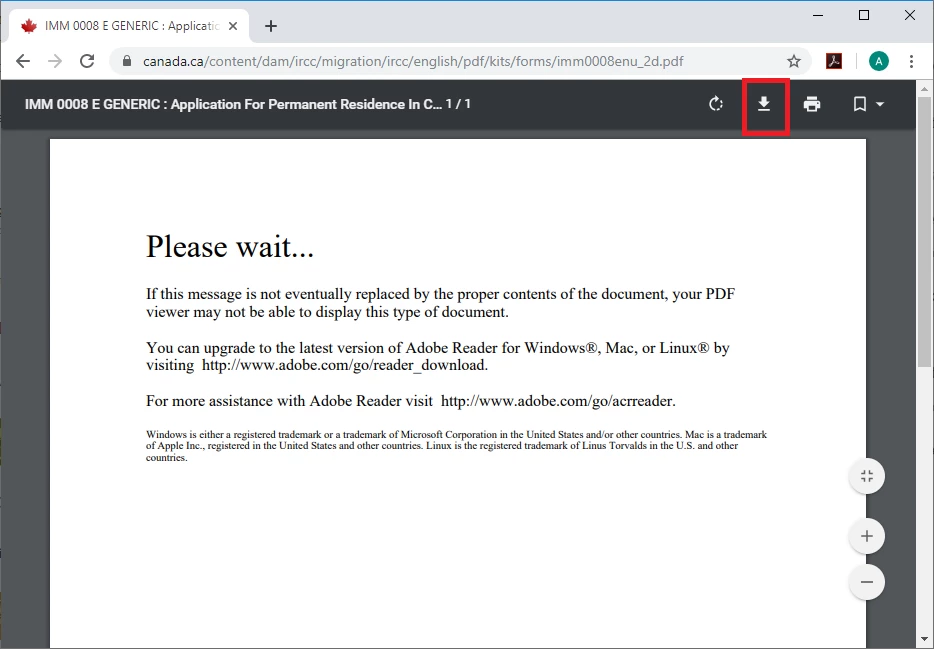Viewport: 934px width, 649px height.
Task: Click the adobe.com/go/reader_download URL text
Action: click(x=345, y=365)
